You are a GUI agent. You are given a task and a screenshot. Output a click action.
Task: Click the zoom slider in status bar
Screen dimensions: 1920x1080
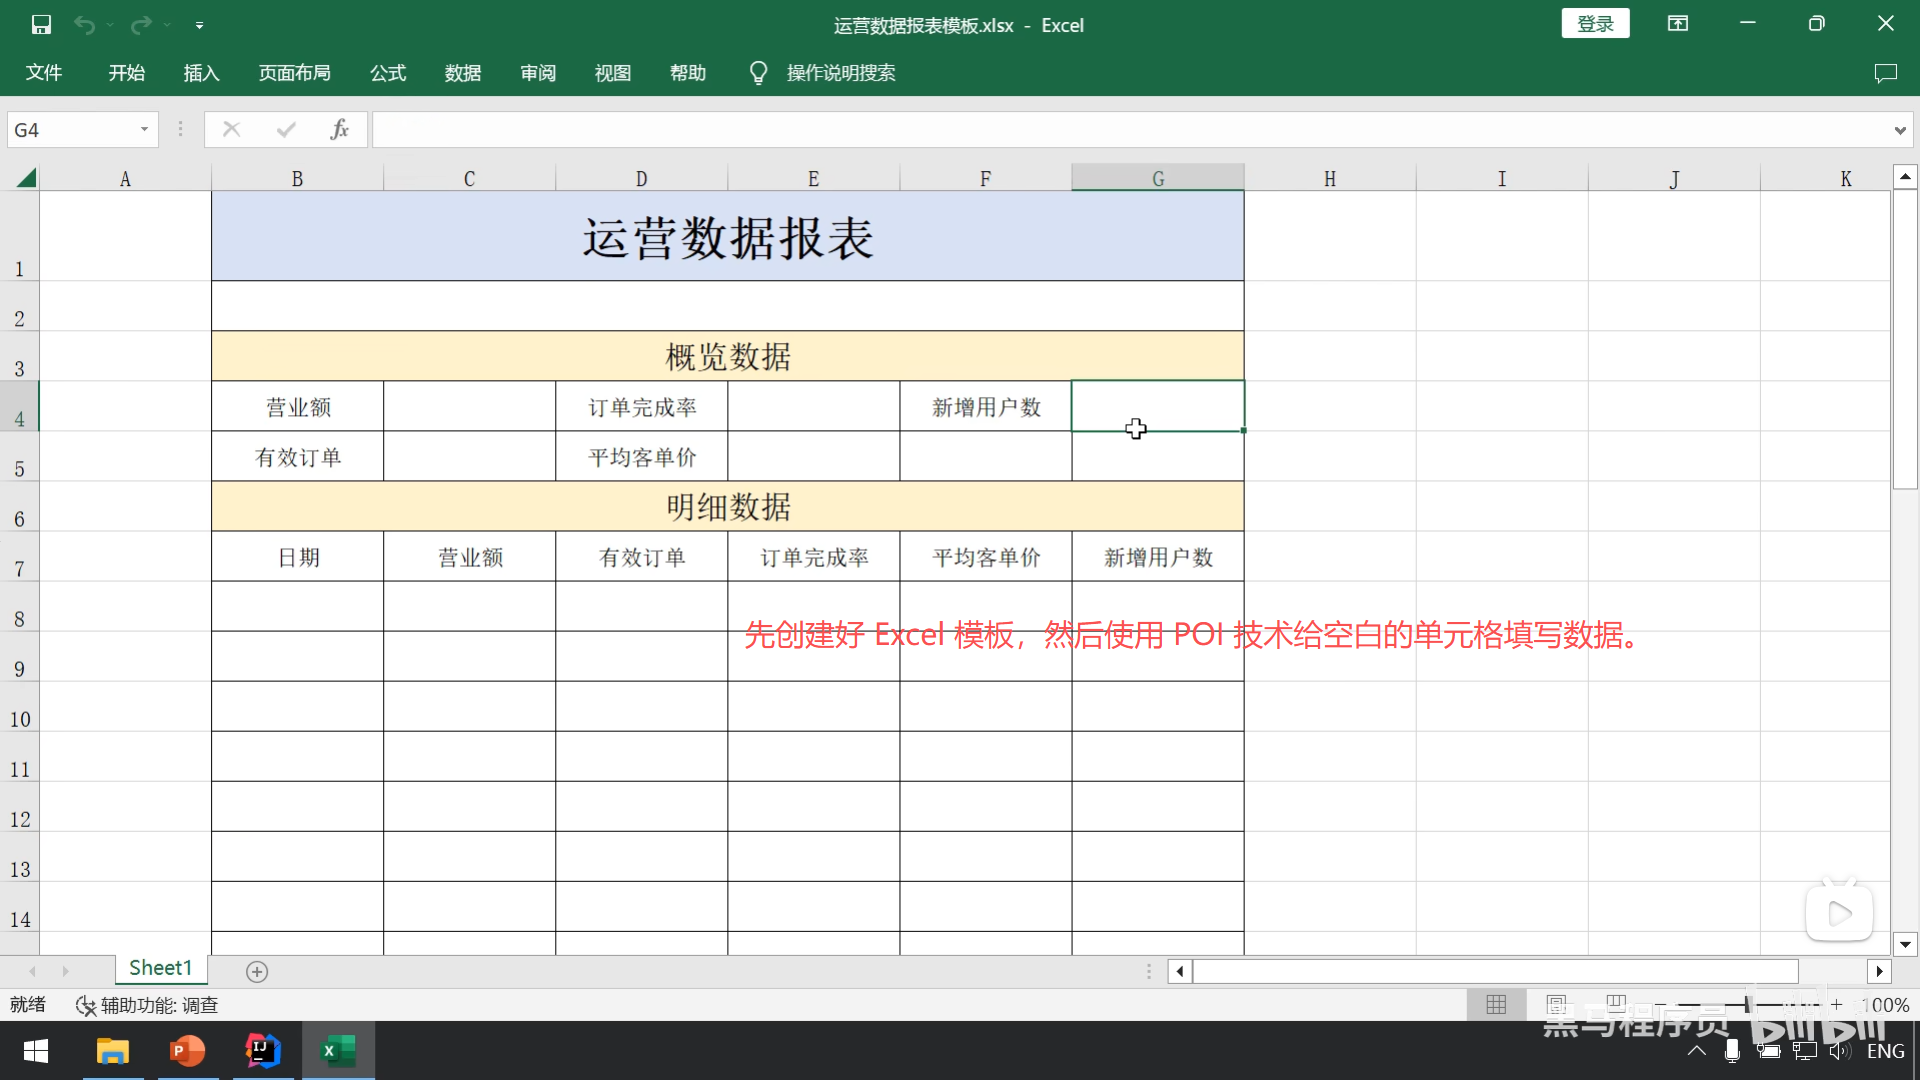coord(1747,1004)
